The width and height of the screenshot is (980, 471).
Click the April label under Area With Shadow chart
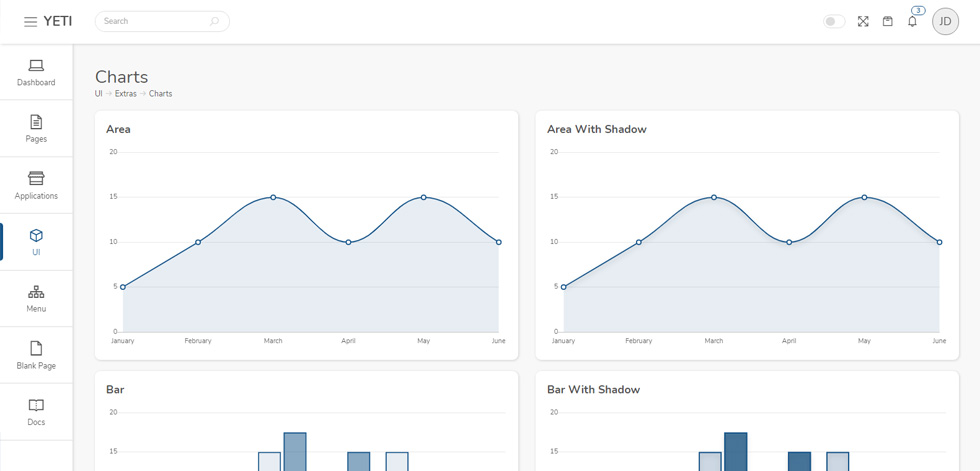pos(789,341)
